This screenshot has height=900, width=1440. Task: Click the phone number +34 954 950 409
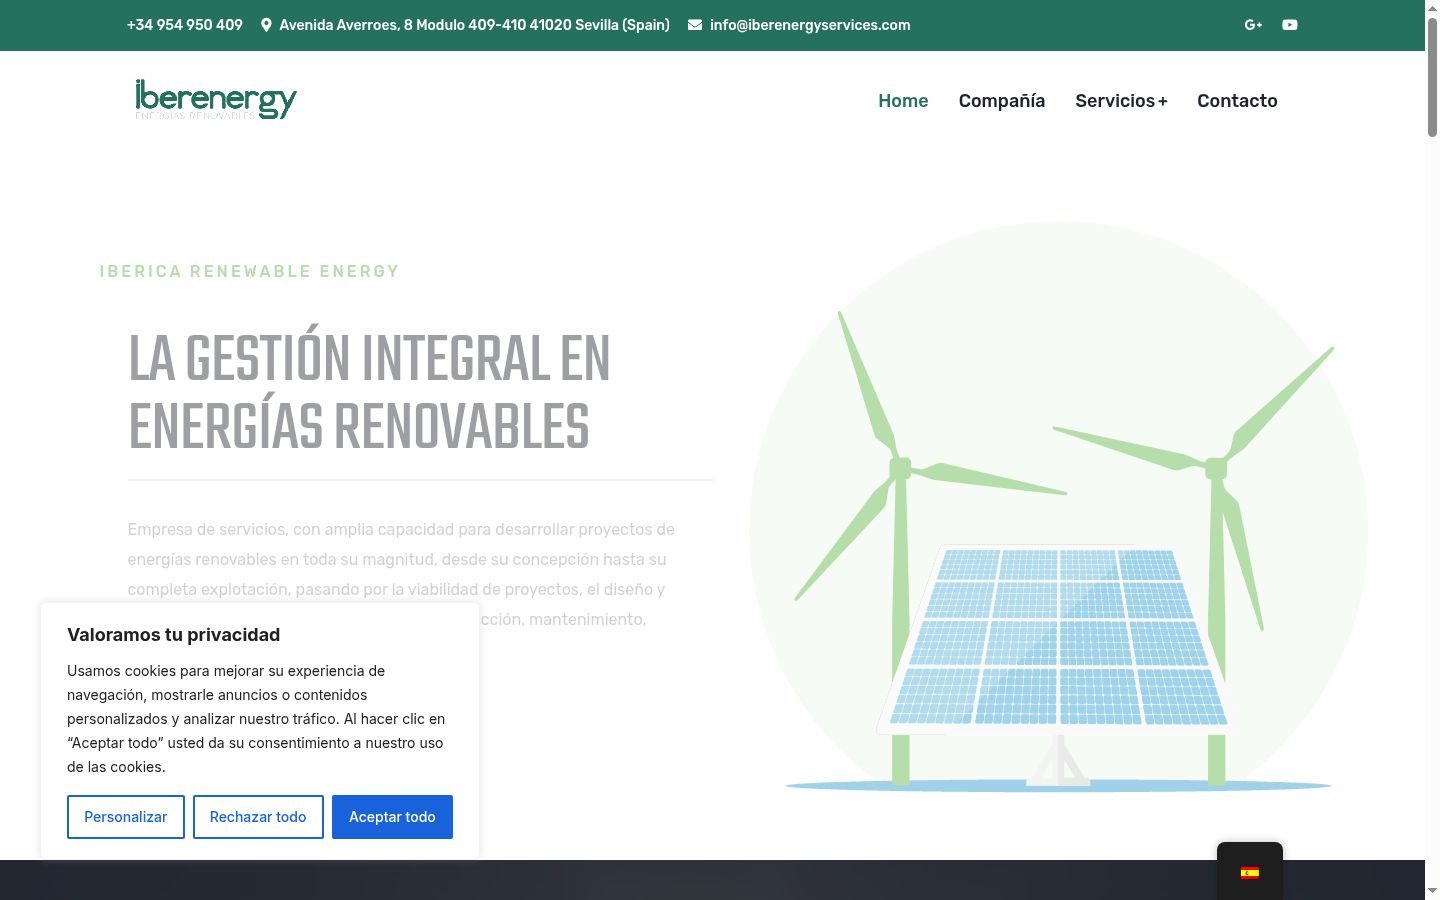point(185,25)
